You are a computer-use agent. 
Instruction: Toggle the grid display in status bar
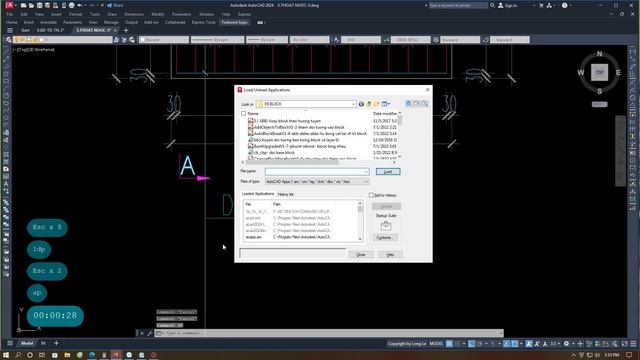(449, 344)
